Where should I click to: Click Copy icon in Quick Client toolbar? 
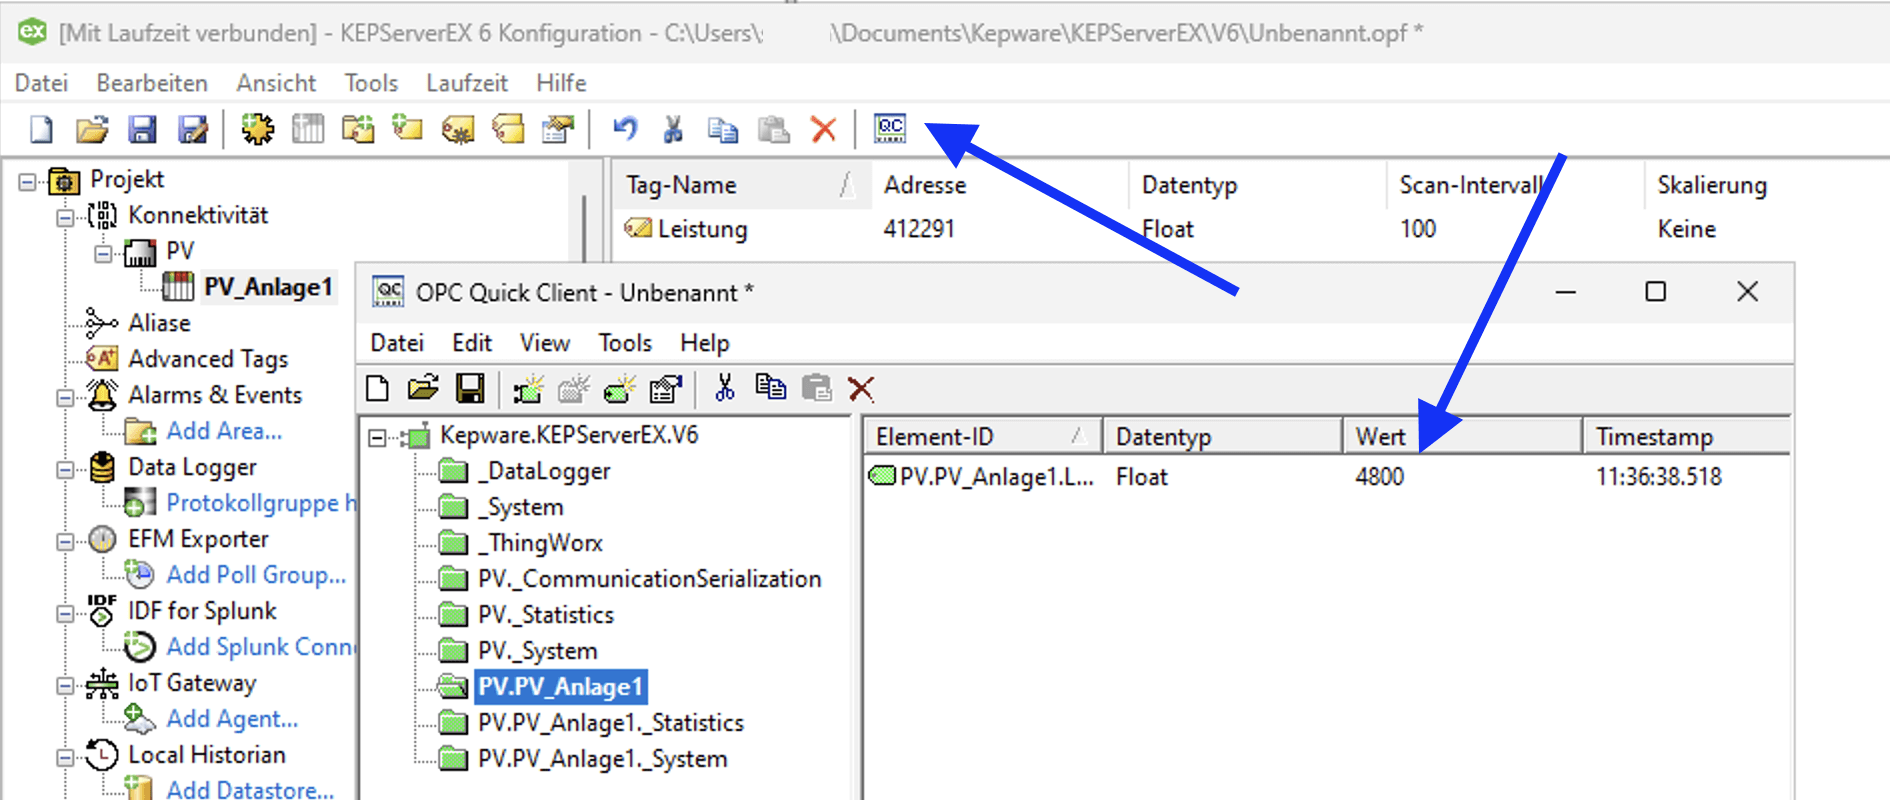tap(770, 387)
